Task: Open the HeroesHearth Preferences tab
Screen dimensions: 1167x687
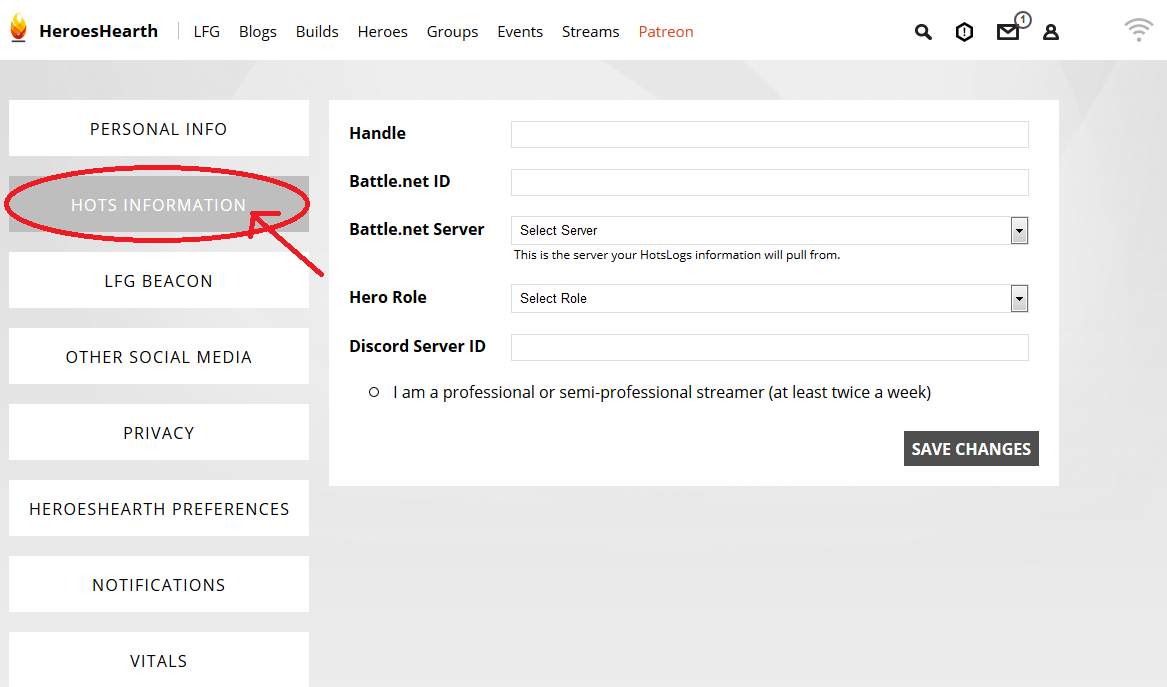Action: pyautogui.click(x=159, y=508)
